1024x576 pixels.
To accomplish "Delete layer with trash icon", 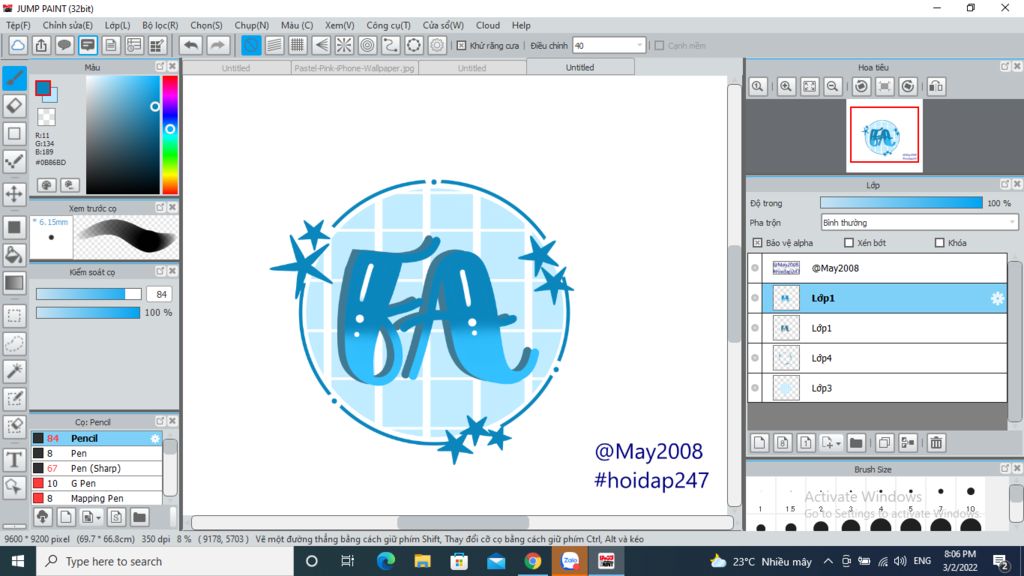I will point(936,443).
